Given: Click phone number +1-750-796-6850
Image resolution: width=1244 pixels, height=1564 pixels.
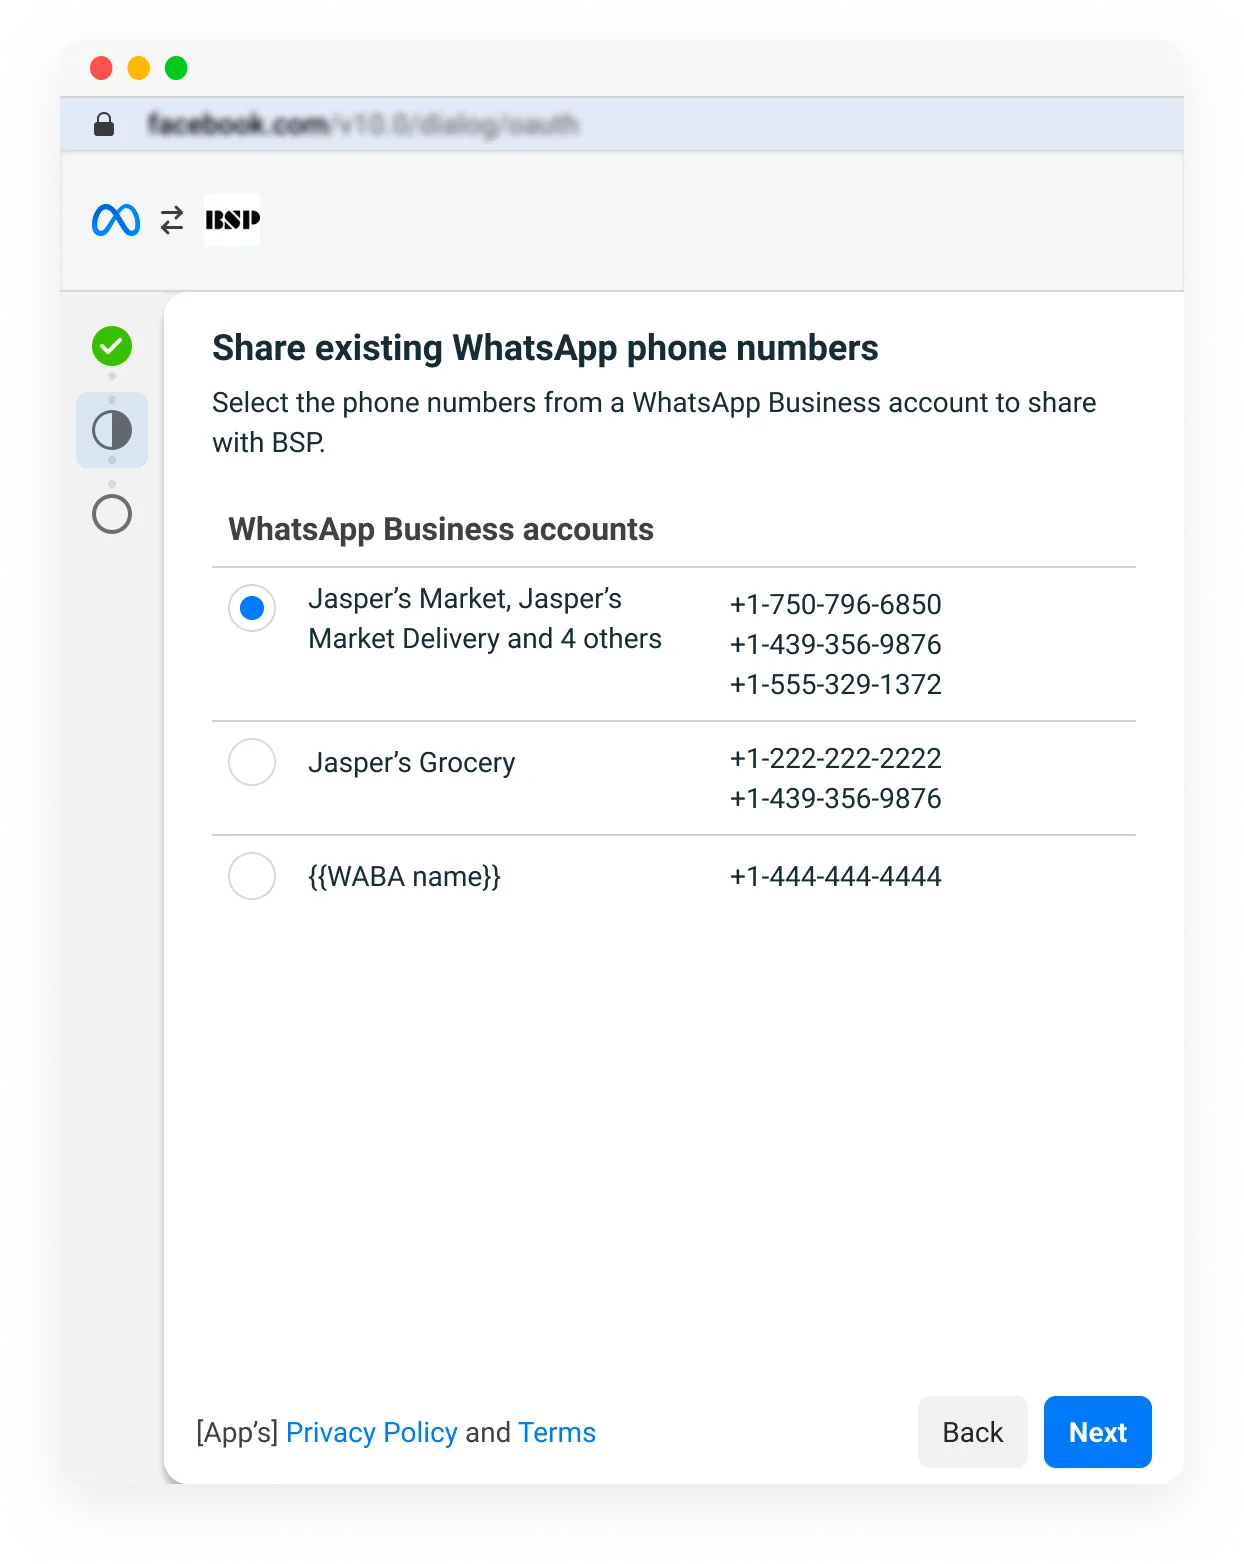Looking at the screenshot, I should coord(836,604).
